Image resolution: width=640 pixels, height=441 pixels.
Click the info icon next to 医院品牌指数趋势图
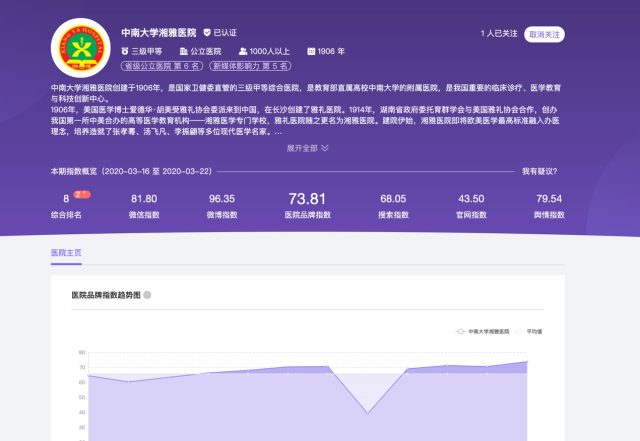click(x=147, y=295)
